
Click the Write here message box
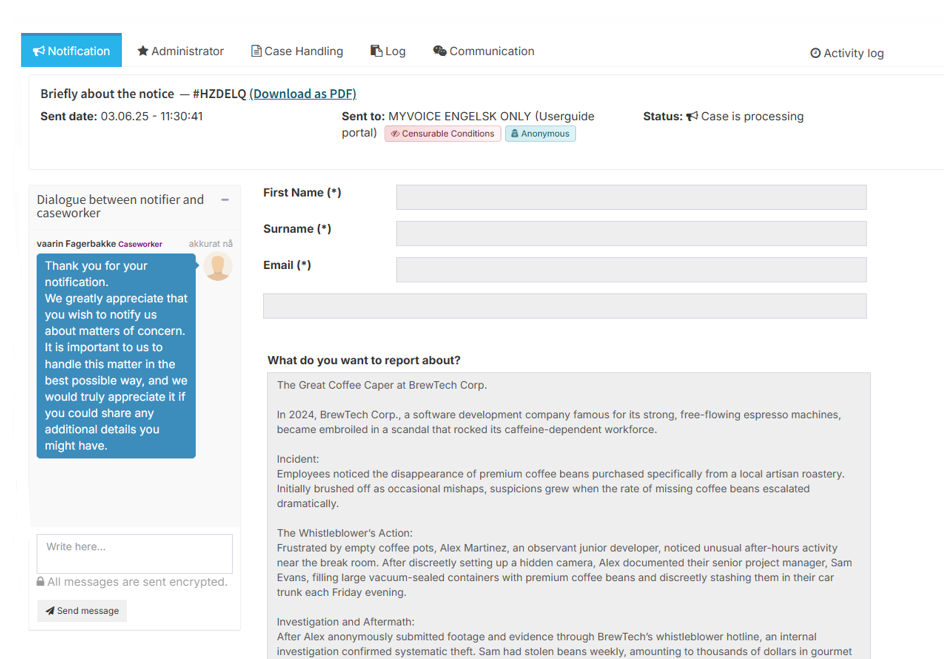point(135,554)
